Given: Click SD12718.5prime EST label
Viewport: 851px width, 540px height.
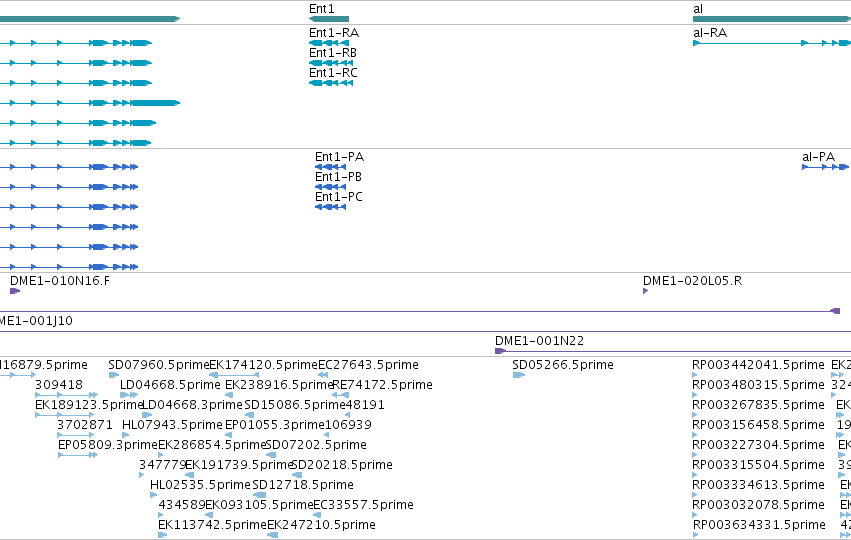Looking at the screenshot, I should 303,485.
